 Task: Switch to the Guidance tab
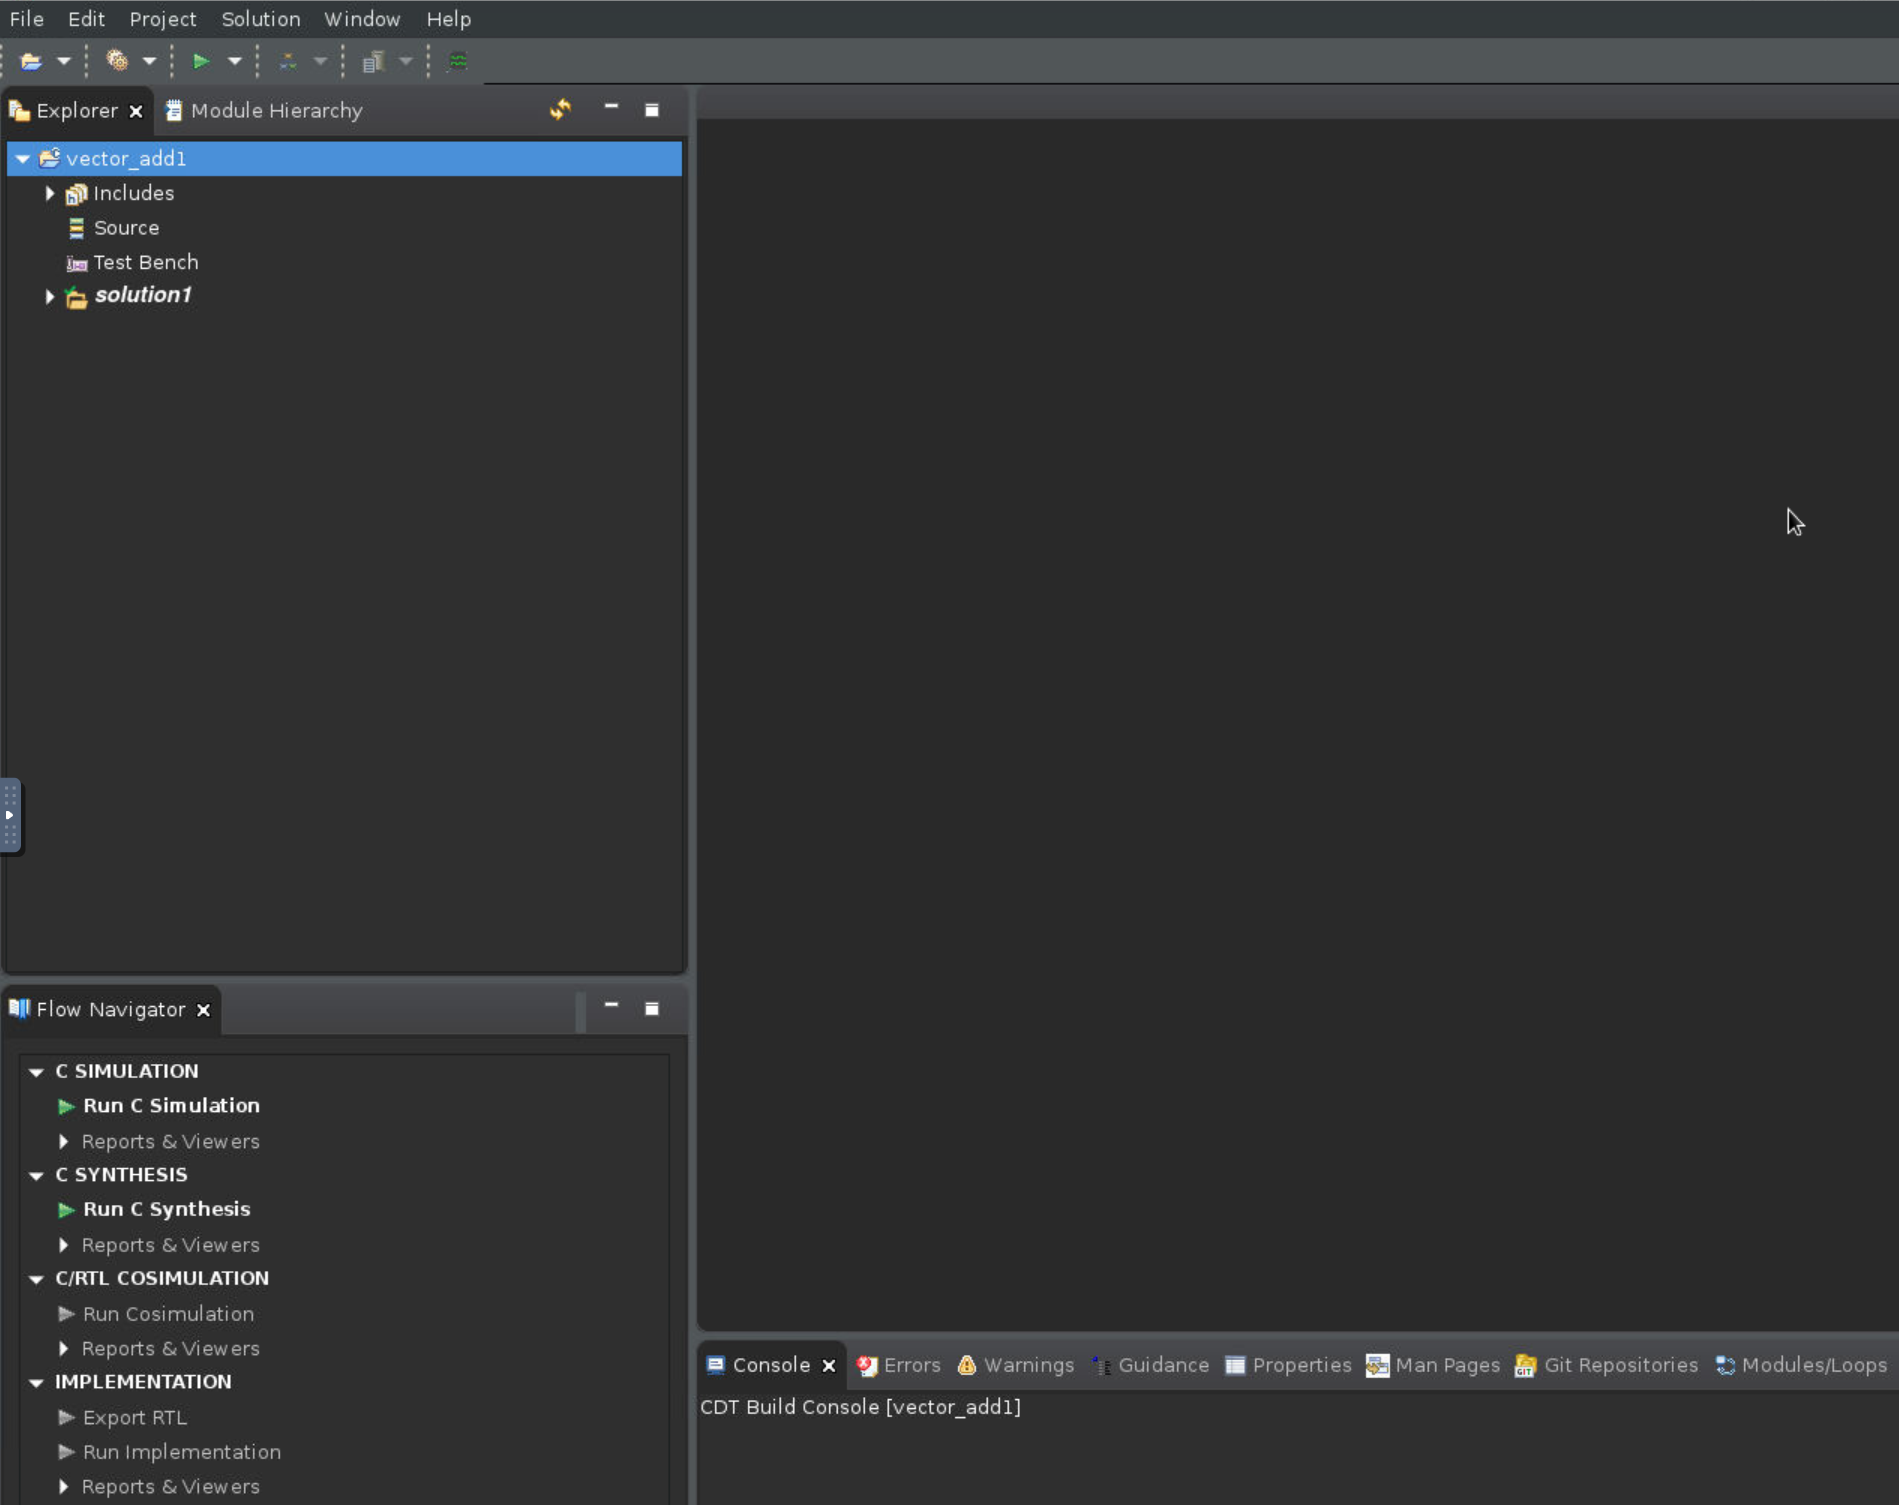click(x=1150, y=1366)
